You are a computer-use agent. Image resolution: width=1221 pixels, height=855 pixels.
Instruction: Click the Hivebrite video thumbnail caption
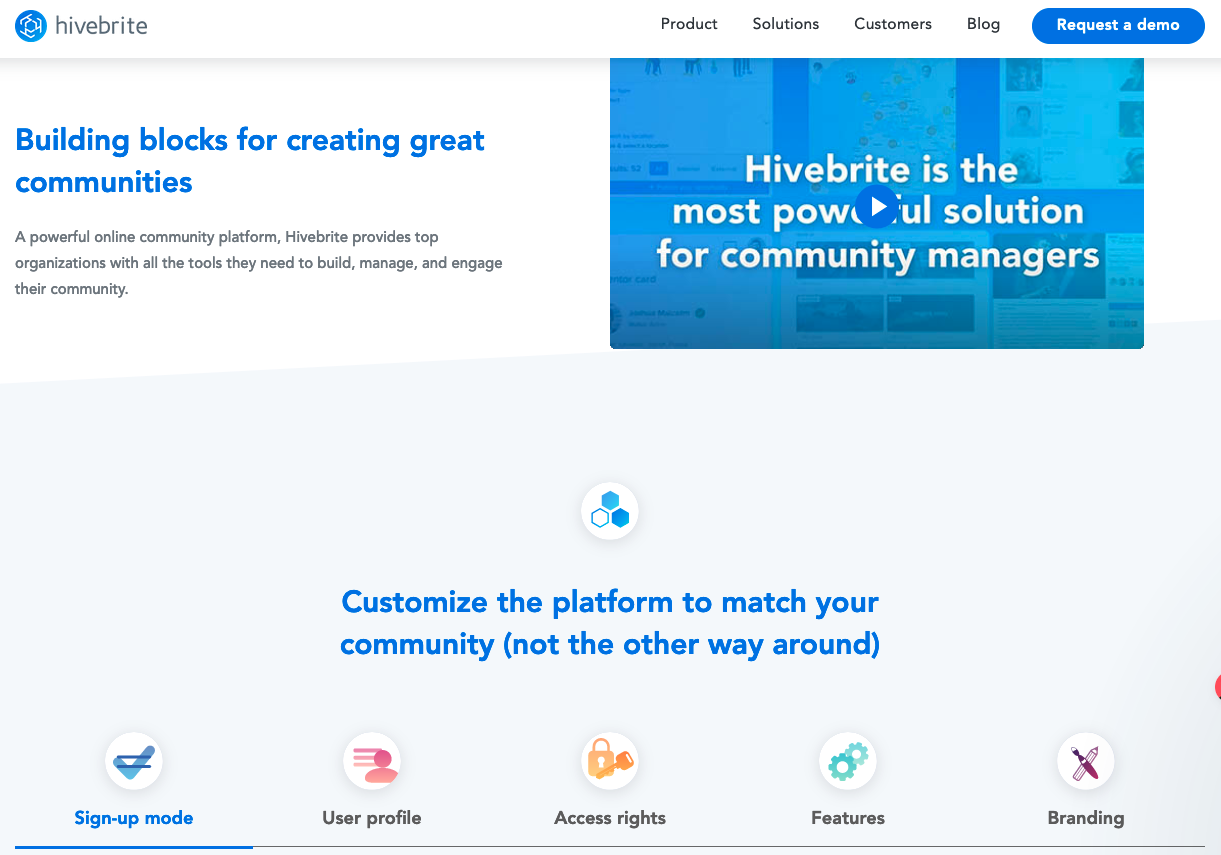877,211
